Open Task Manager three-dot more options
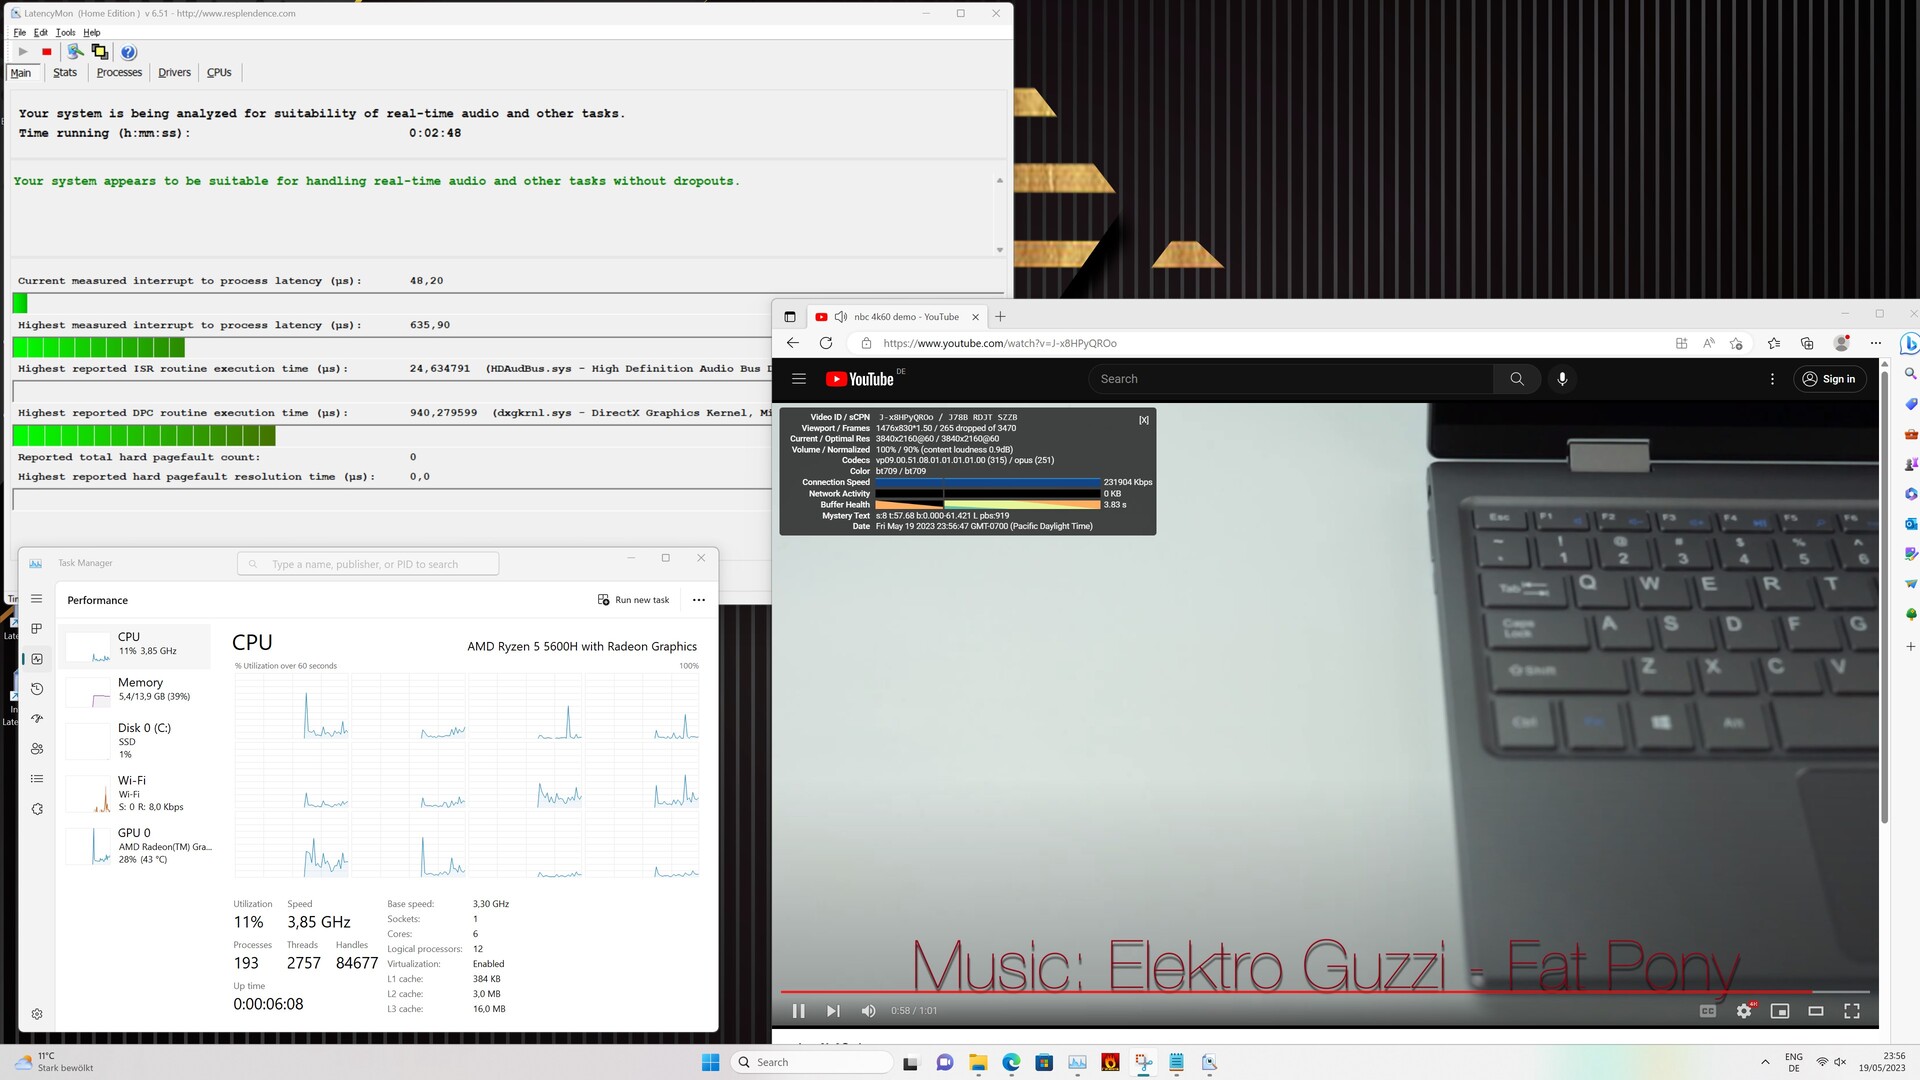Screen dimensions: 1920x1080 point(698,600)
